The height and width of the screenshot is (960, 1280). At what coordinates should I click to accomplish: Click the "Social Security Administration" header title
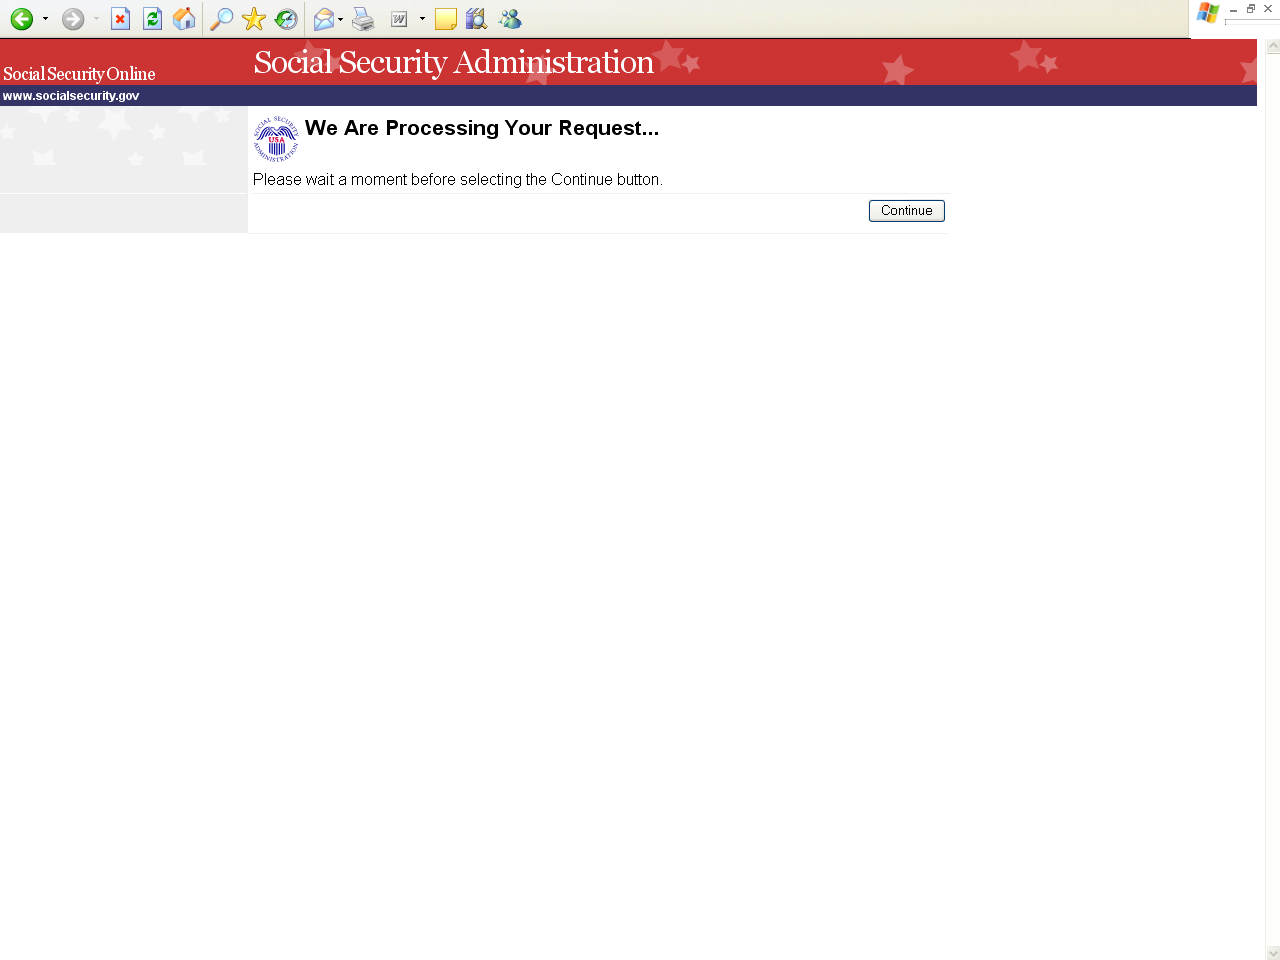point(453,62)
